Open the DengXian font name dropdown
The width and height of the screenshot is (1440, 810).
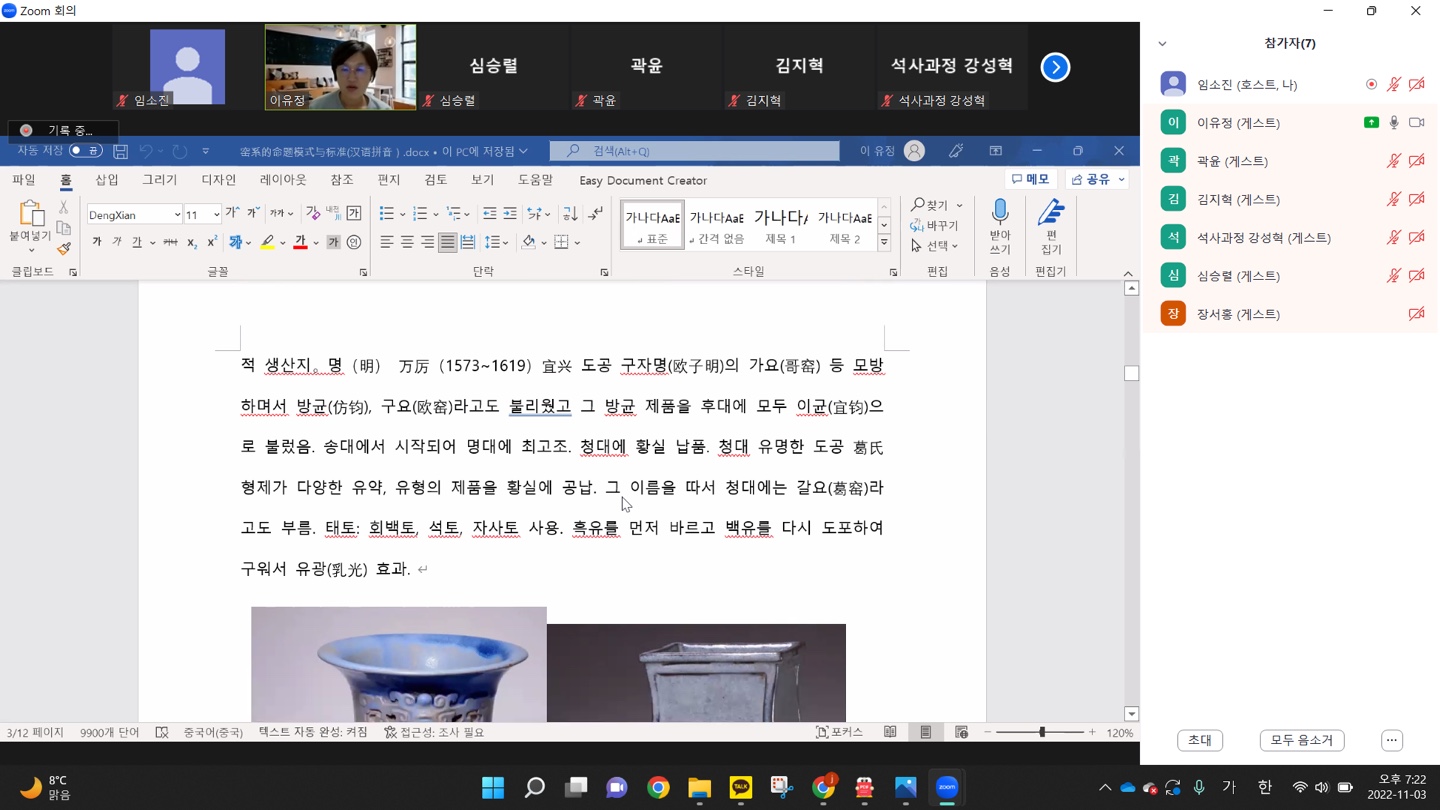click(177, 215)
